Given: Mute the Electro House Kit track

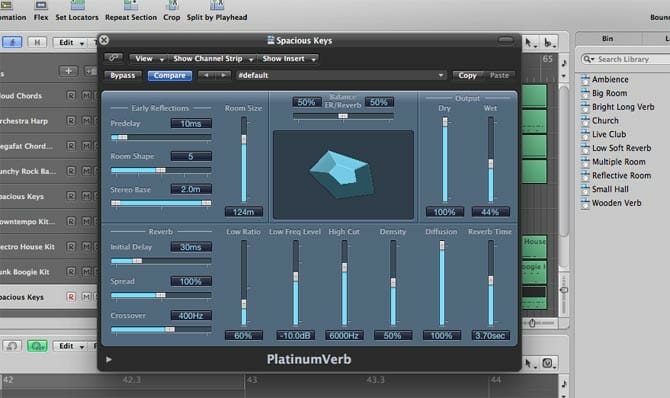Looking at the screenshot, I should click(86, 247).
